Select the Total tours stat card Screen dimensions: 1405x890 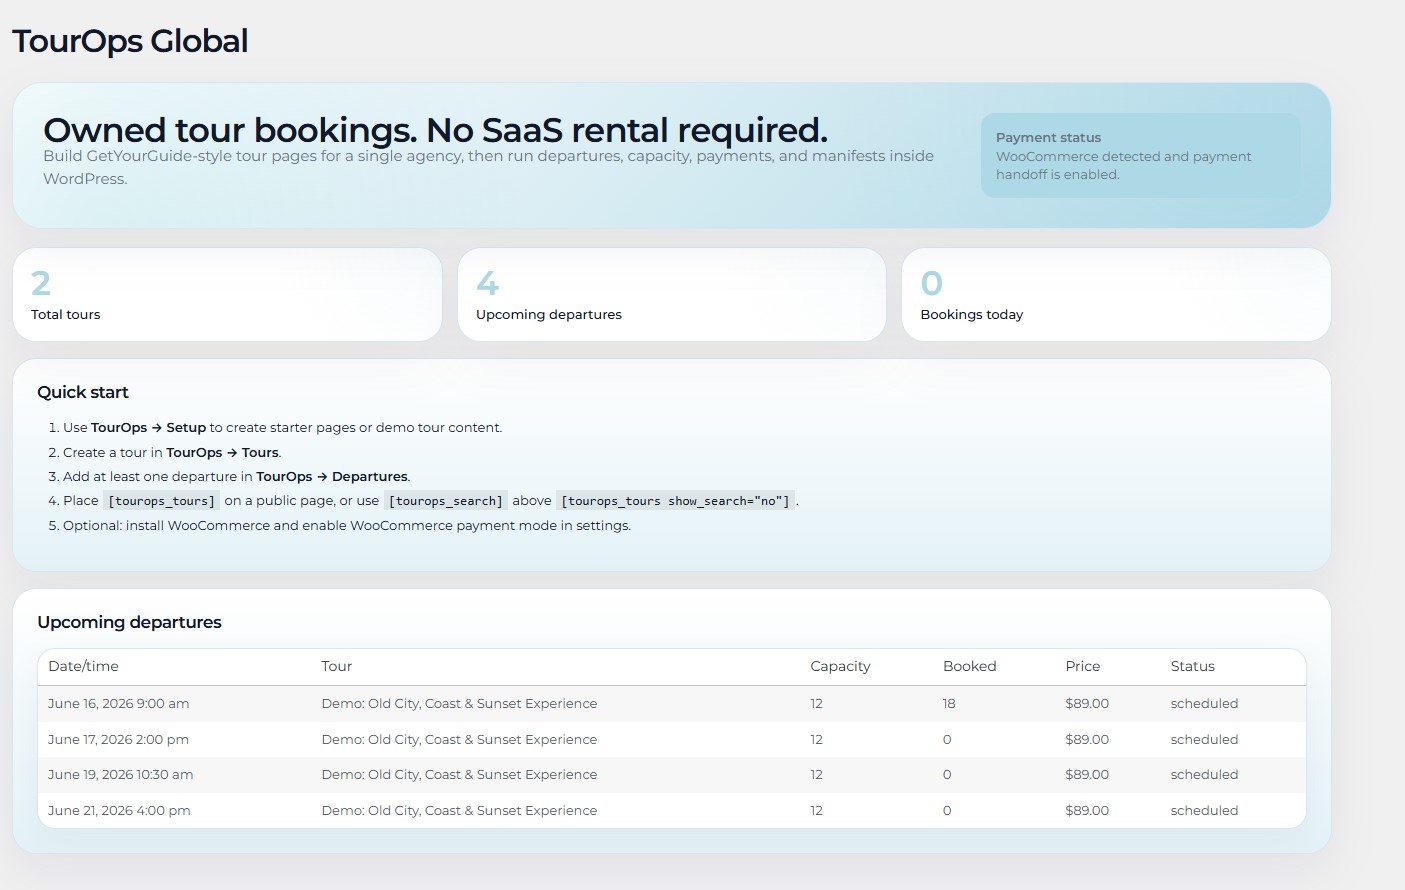(227, 295)
